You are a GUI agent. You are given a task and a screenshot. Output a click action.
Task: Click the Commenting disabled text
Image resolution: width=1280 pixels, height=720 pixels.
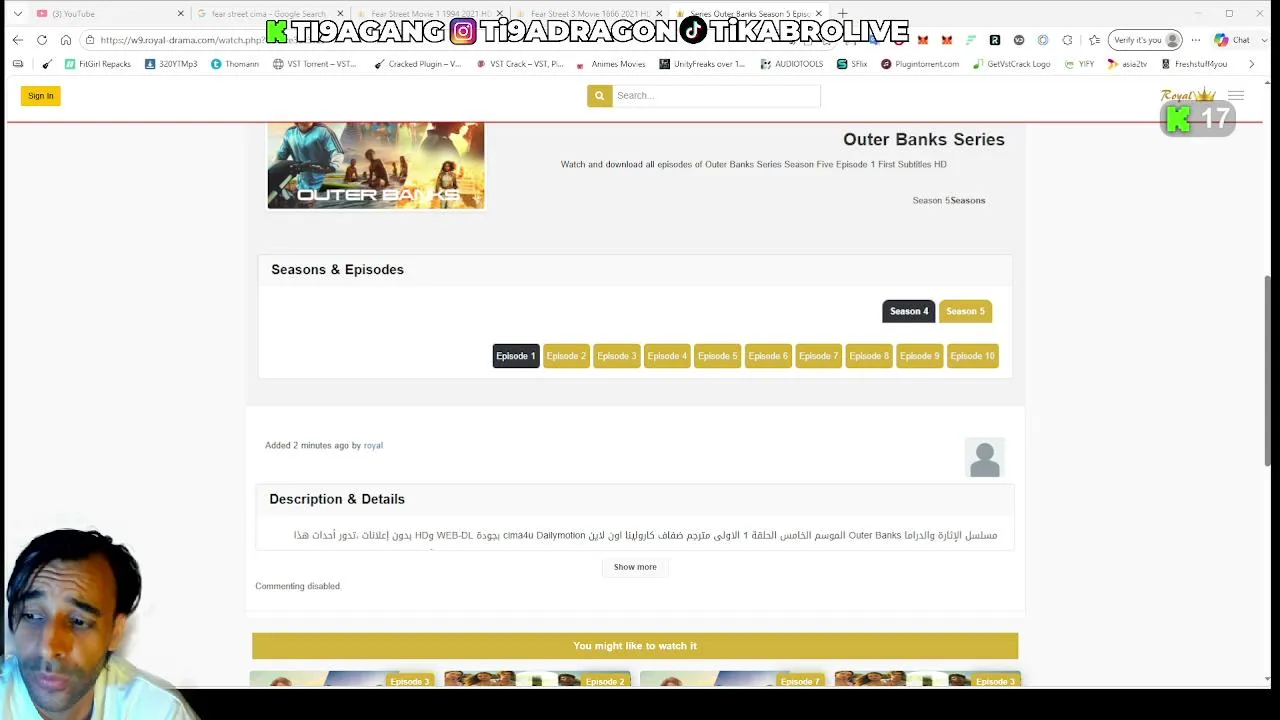(x=297, y=586)
